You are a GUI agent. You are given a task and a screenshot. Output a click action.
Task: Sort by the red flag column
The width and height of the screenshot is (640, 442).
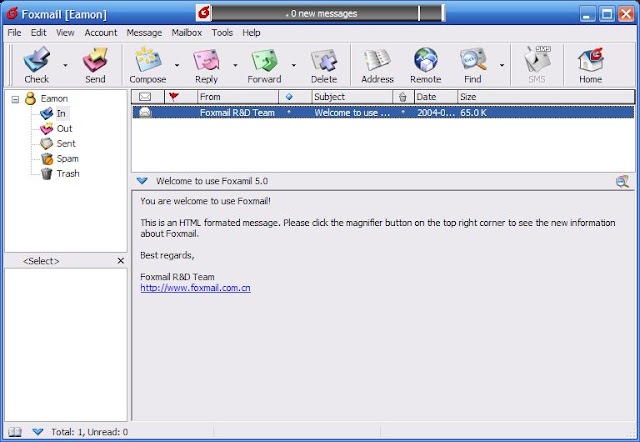tap(181, 97)
